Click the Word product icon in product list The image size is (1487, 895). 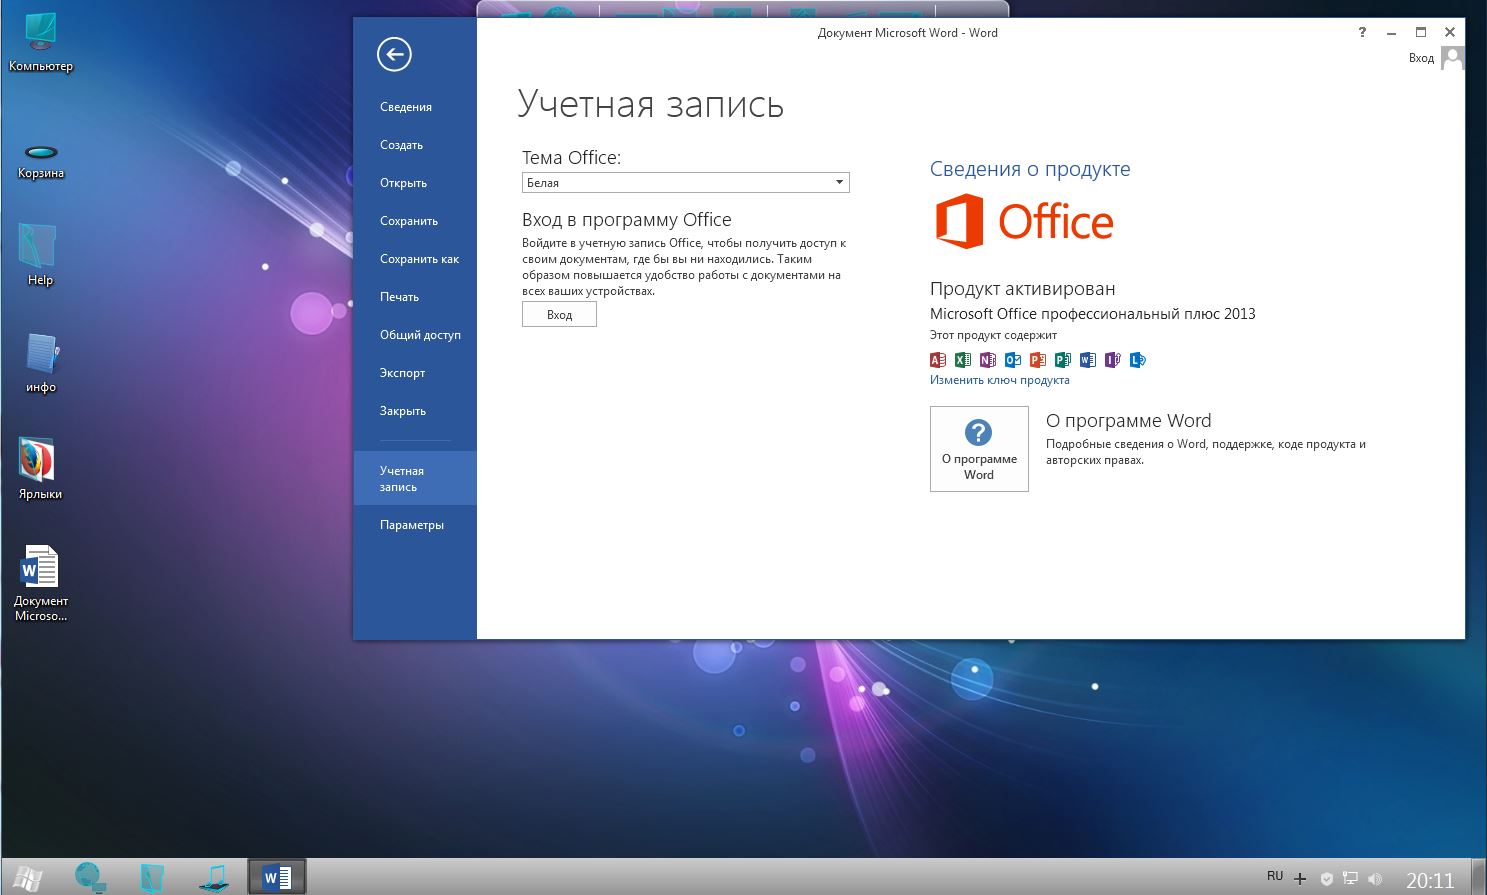point(1087,360)
